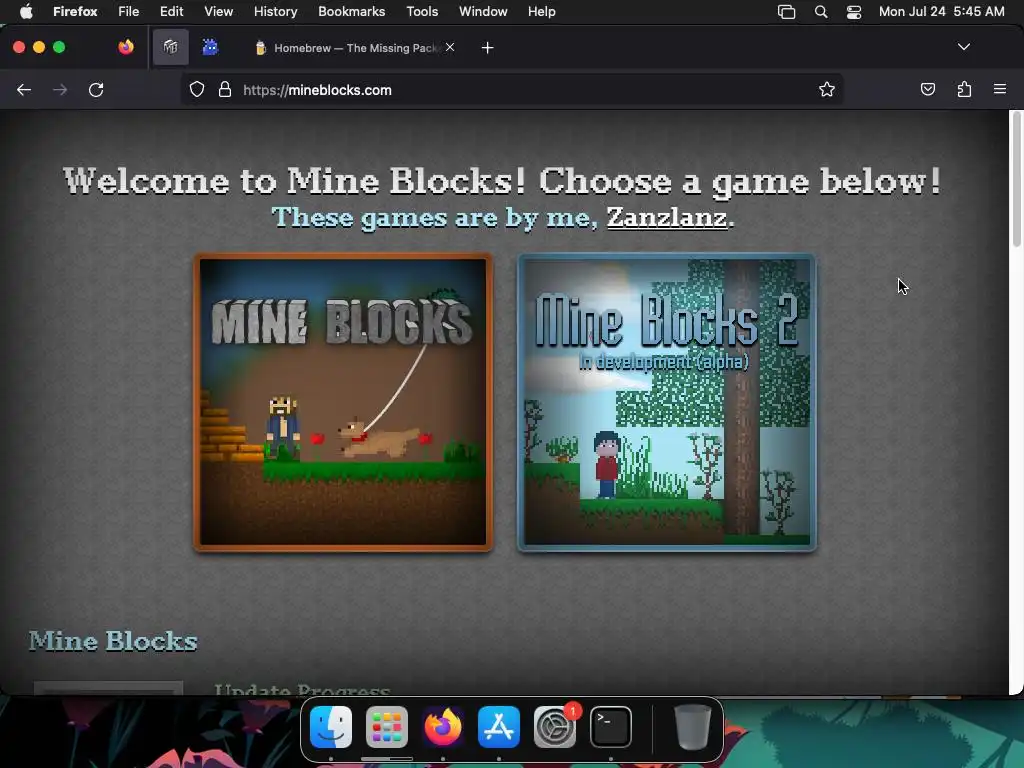Open the Help menu

[x=541, y=12]
